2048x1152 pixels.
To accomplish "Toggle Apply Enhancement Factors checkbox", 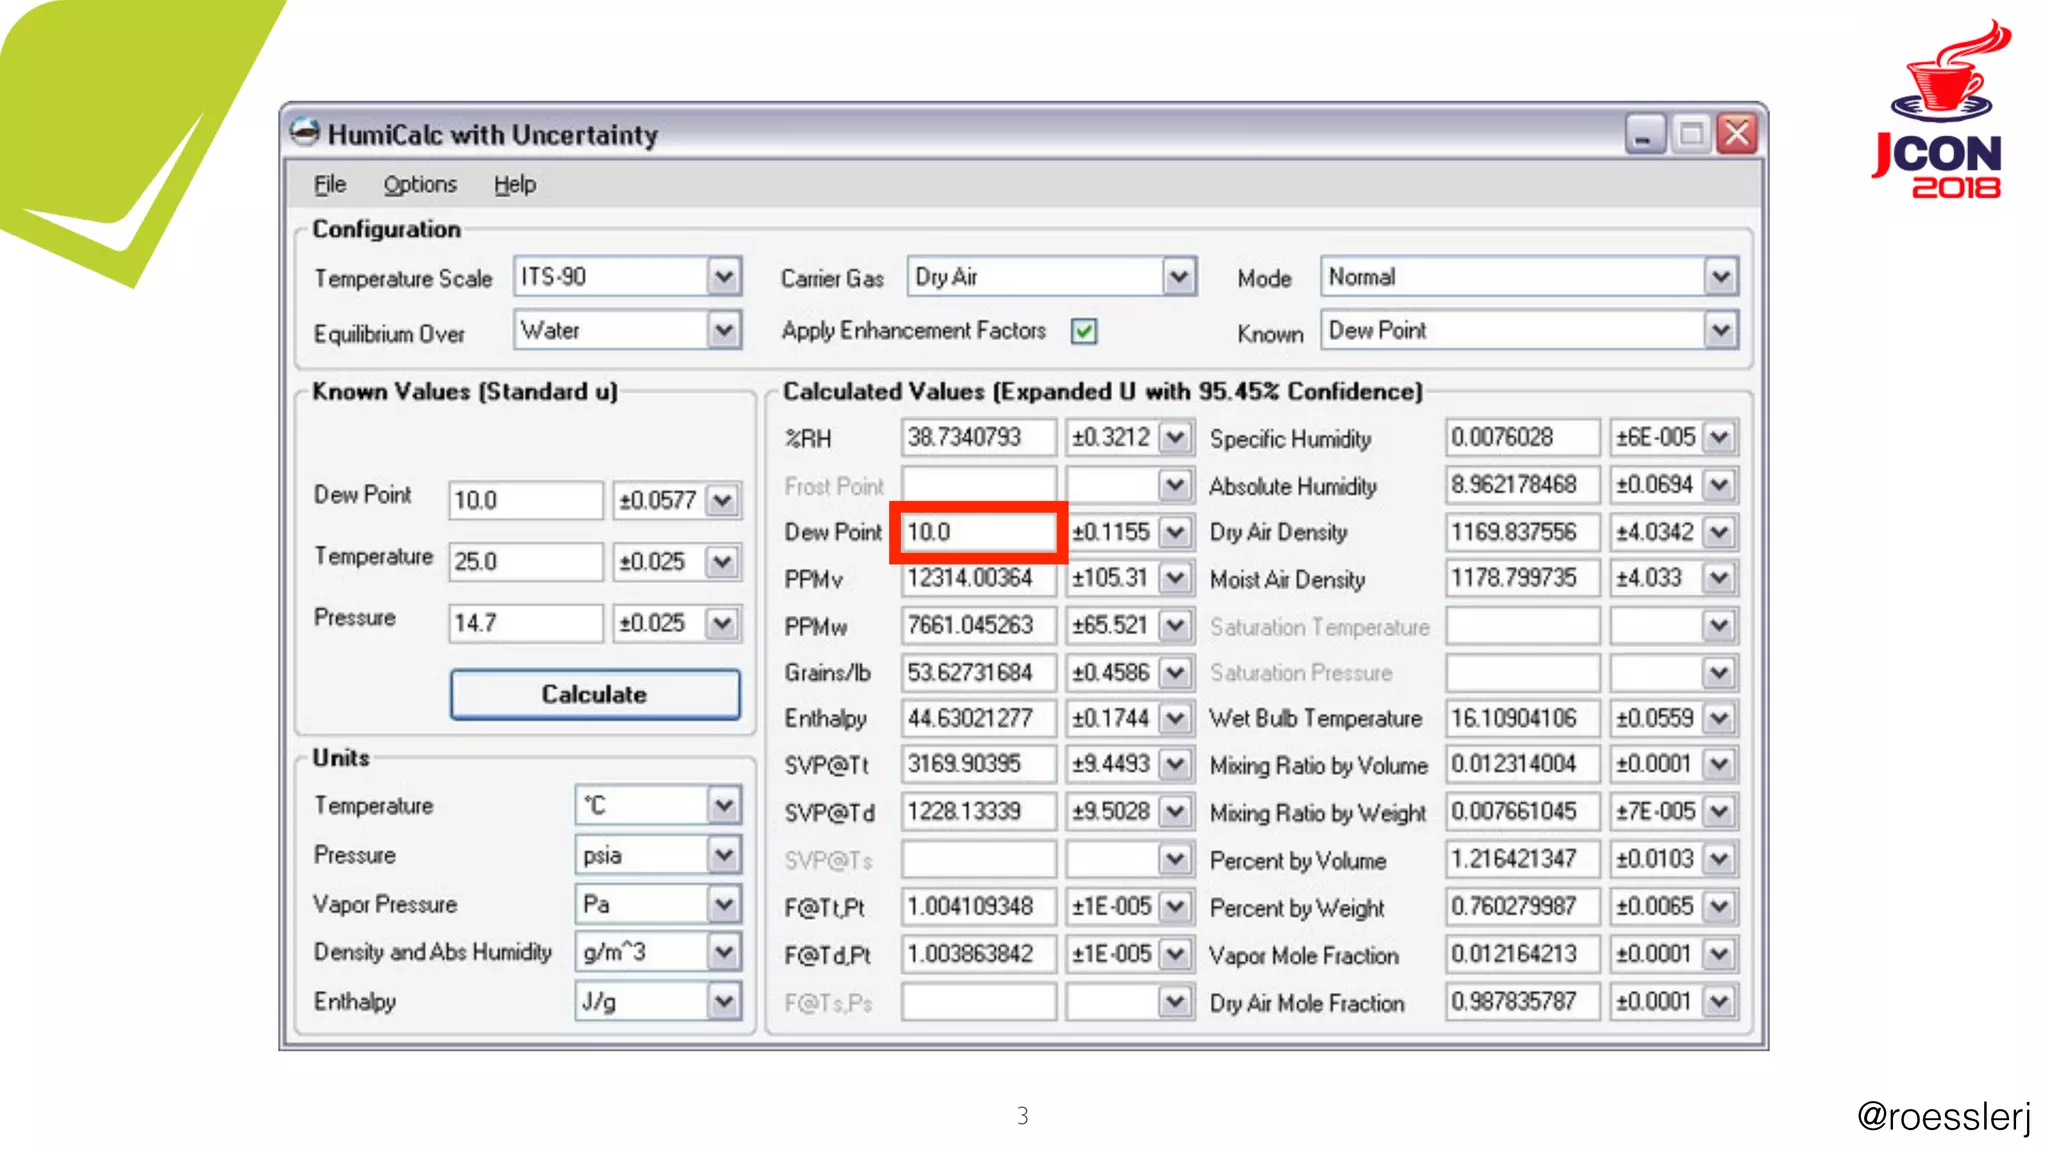I will point(1083,331).
